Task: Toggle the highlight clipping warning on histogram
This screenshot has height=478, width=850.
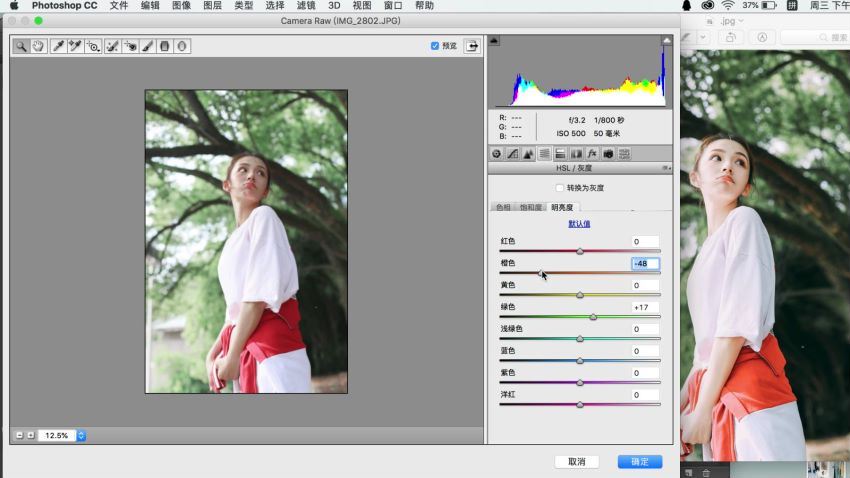Action: [666, 41]
